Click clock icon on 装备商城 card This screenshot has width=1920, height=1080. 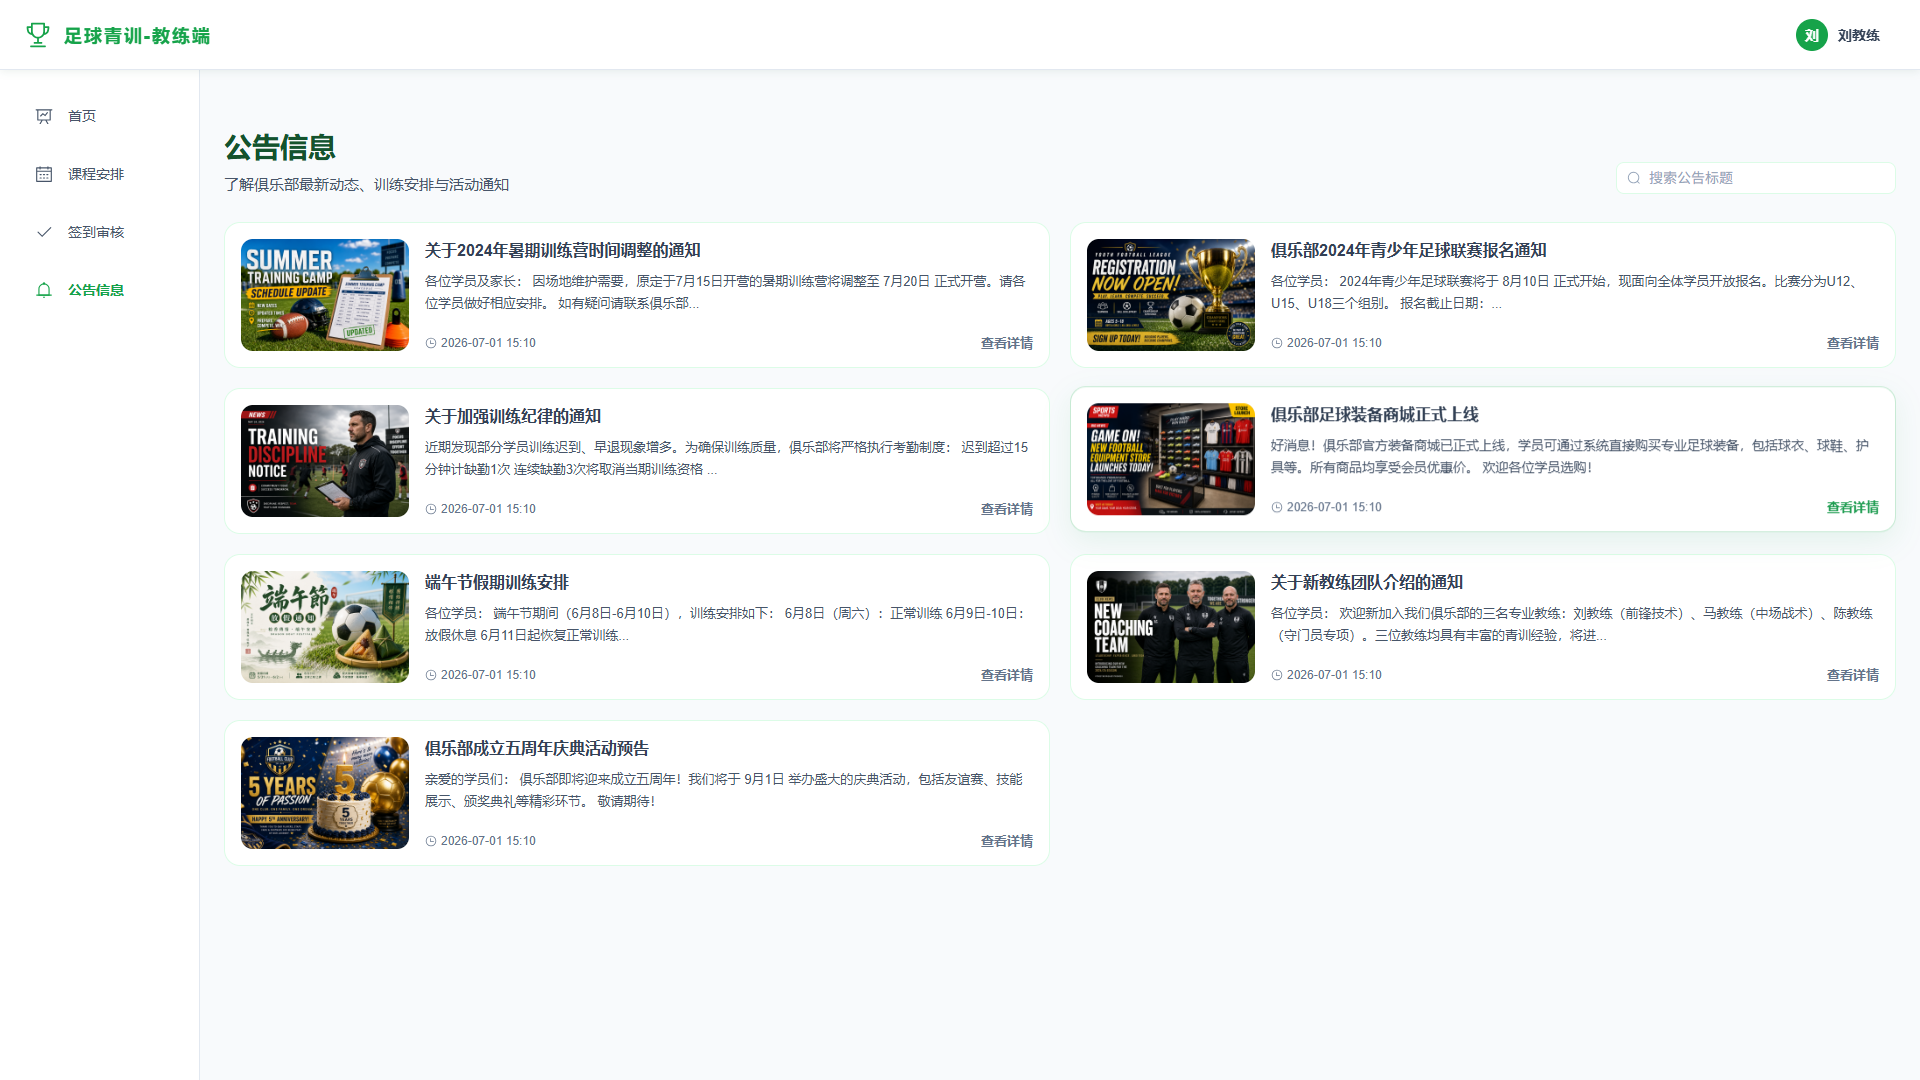(x=1277, y=507)
